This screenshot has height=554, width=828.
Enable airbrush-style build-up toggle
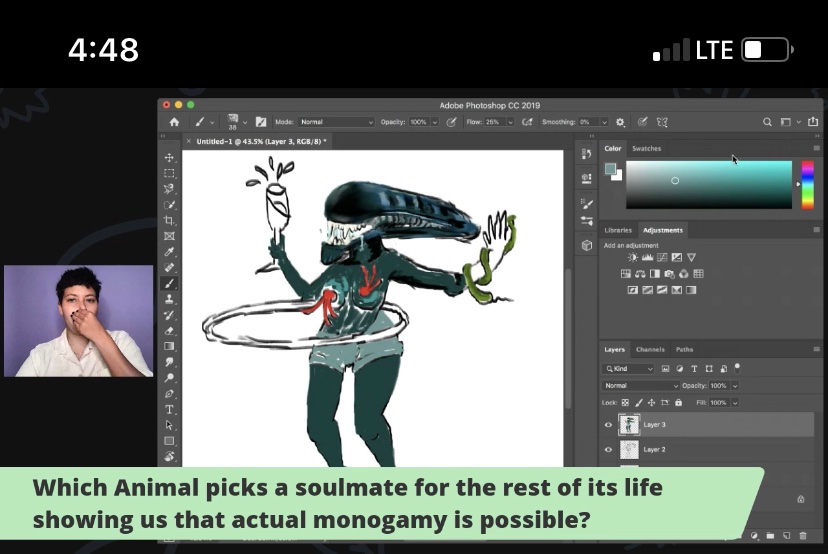[x=526, y=122]
